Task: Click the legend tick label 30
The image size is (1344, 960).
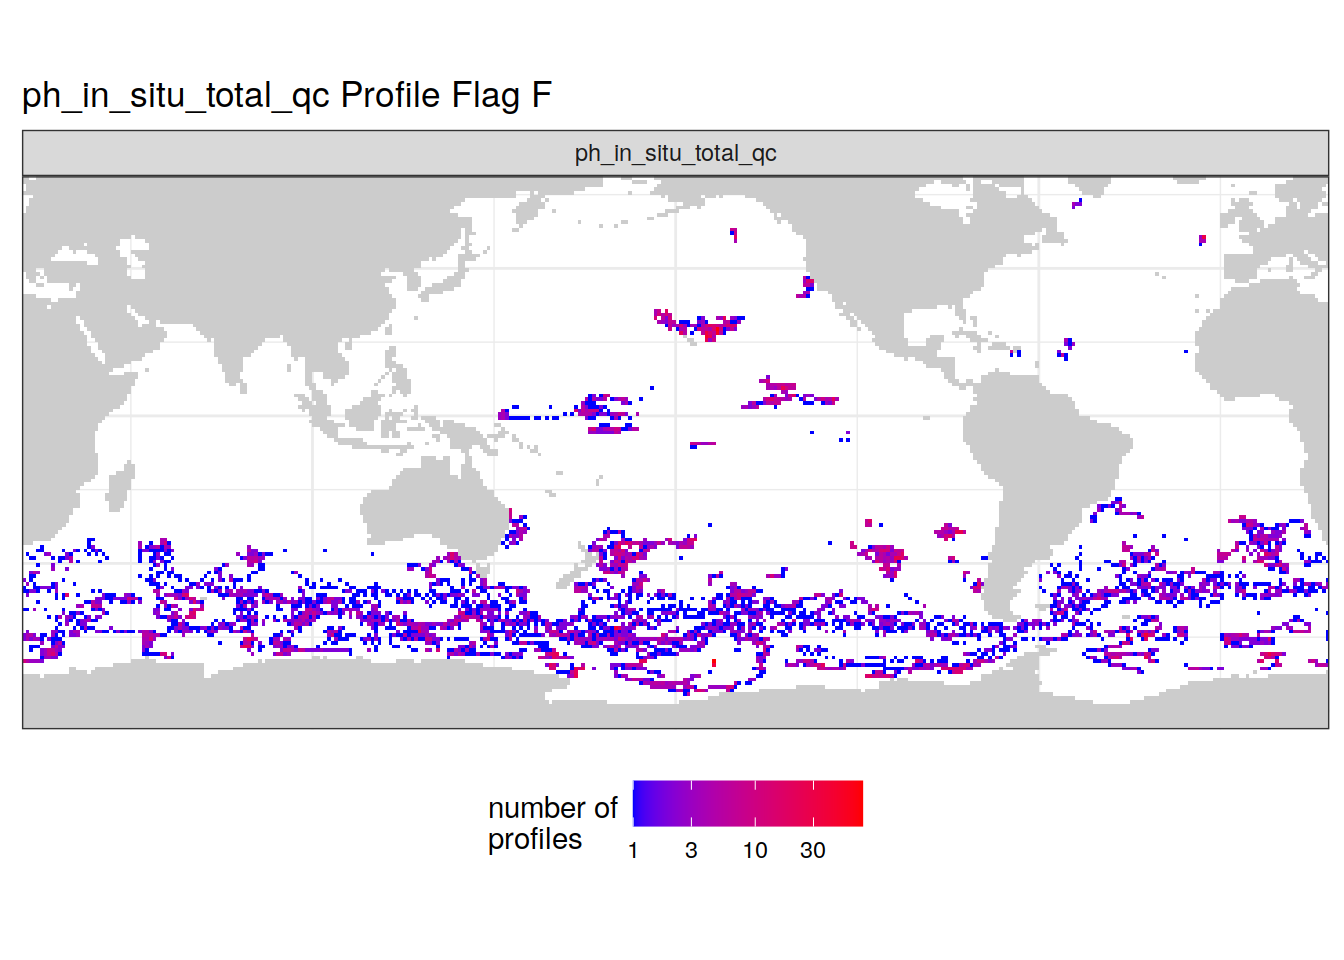Action: [812, 850]
